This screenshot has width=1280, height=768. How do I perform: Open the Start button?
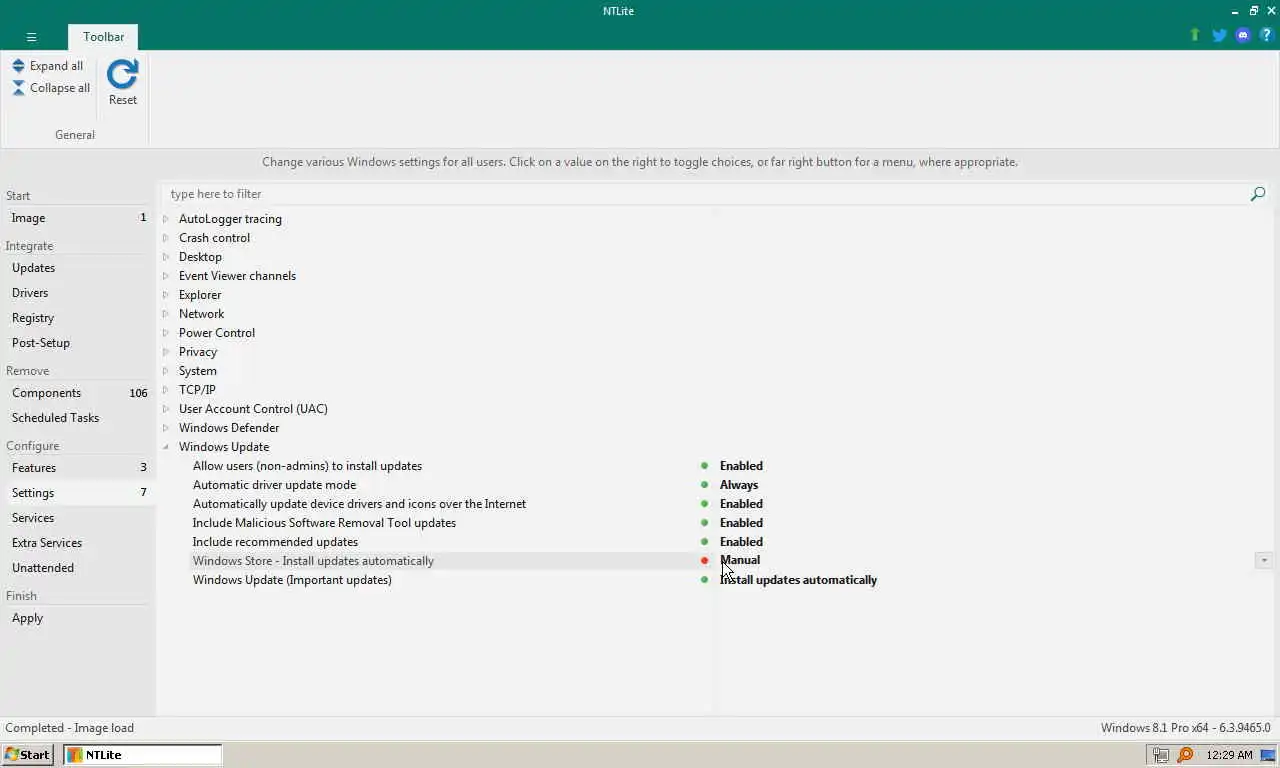[x=27, y=755]
